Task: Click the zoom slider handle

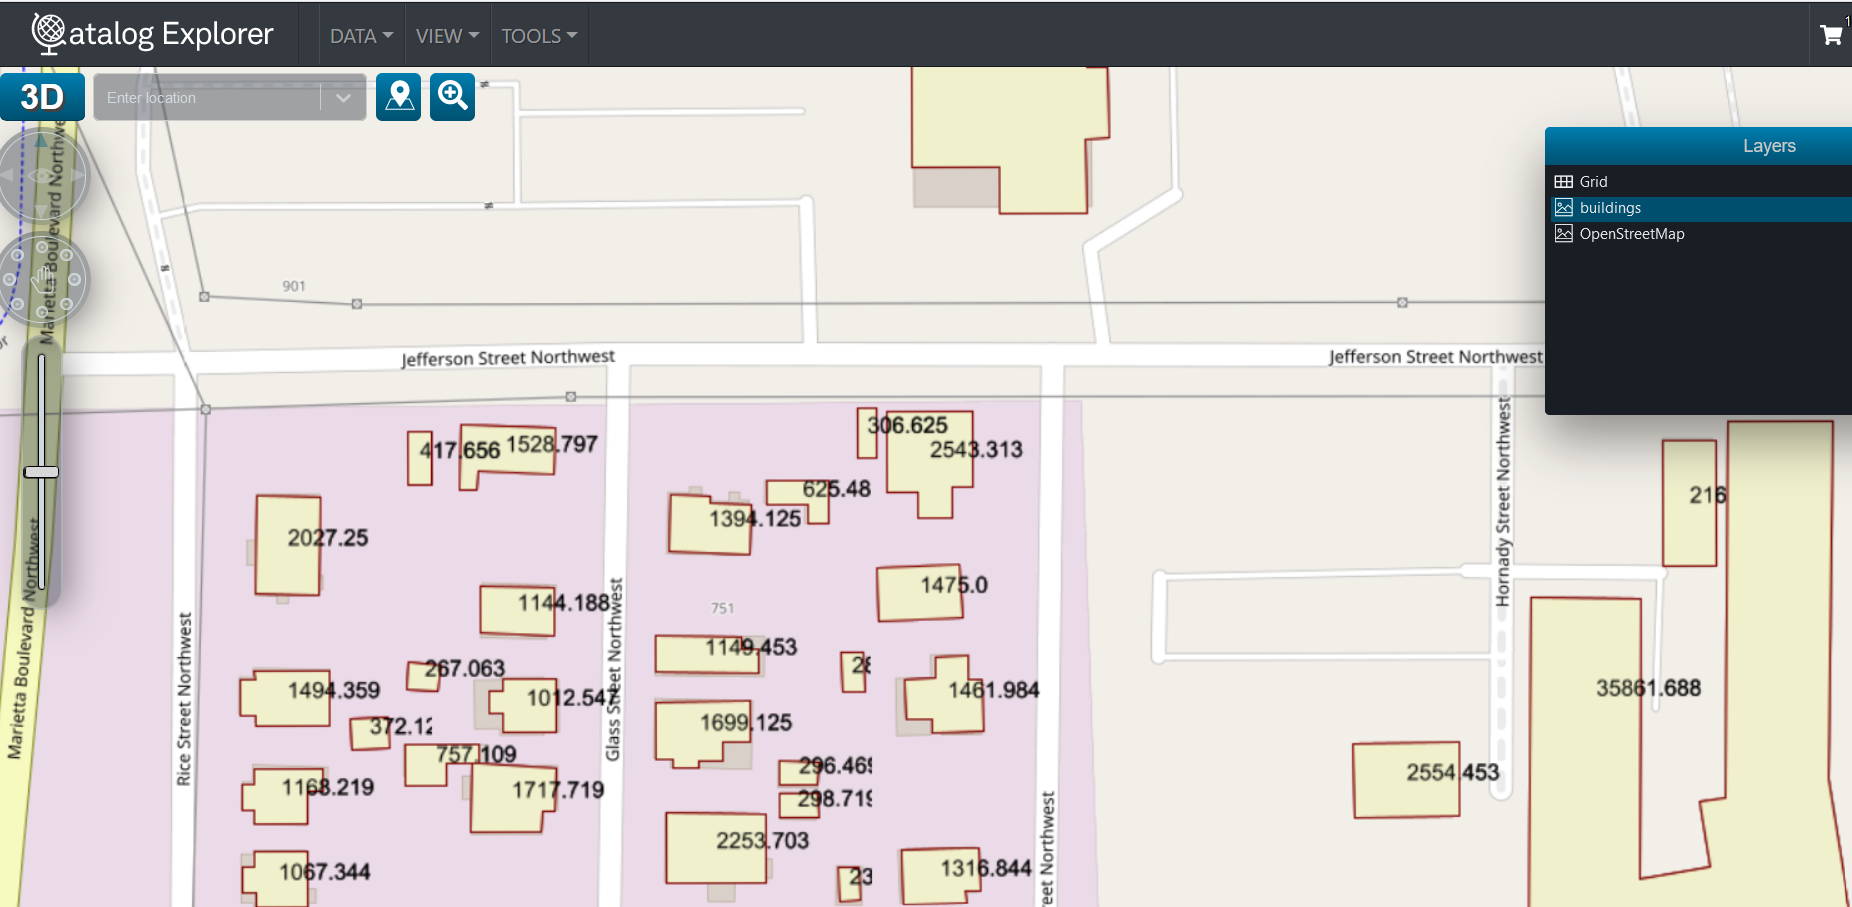Action: [41, 472]
